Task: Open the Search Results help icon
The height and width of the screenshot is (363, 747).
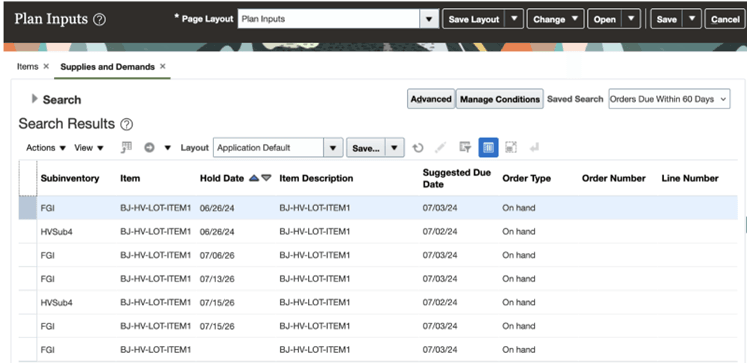Action: [126, 125]
